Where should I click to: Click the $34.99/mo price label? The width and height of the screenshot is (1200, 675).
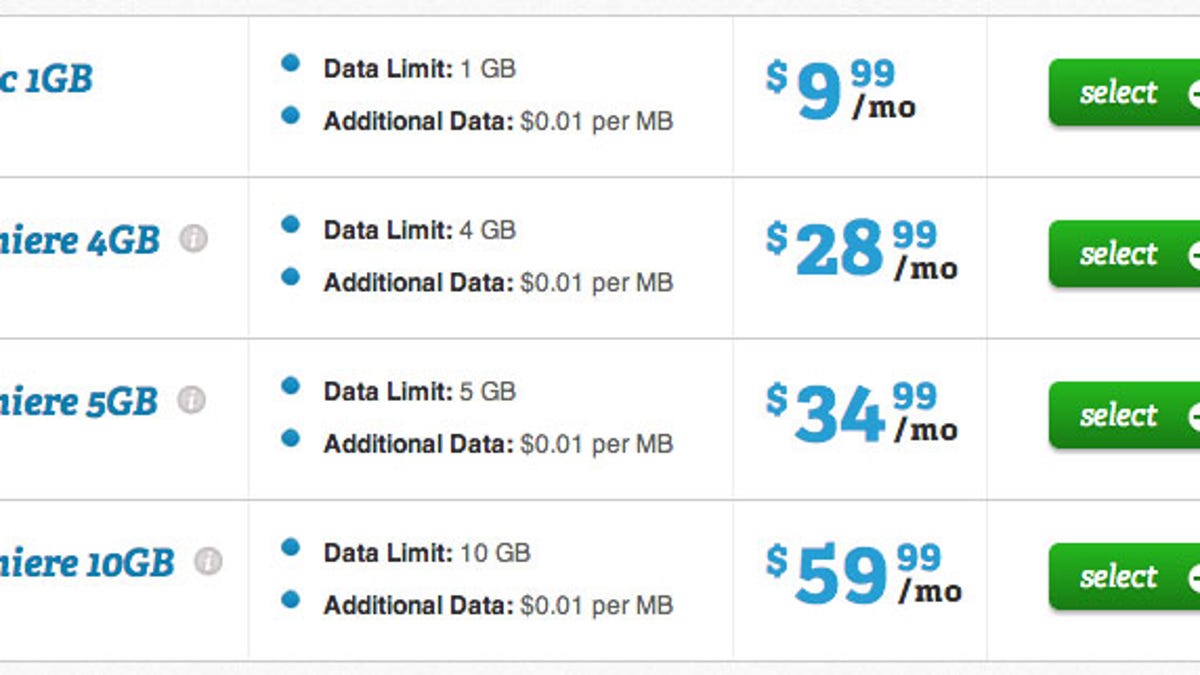point(862,413)
